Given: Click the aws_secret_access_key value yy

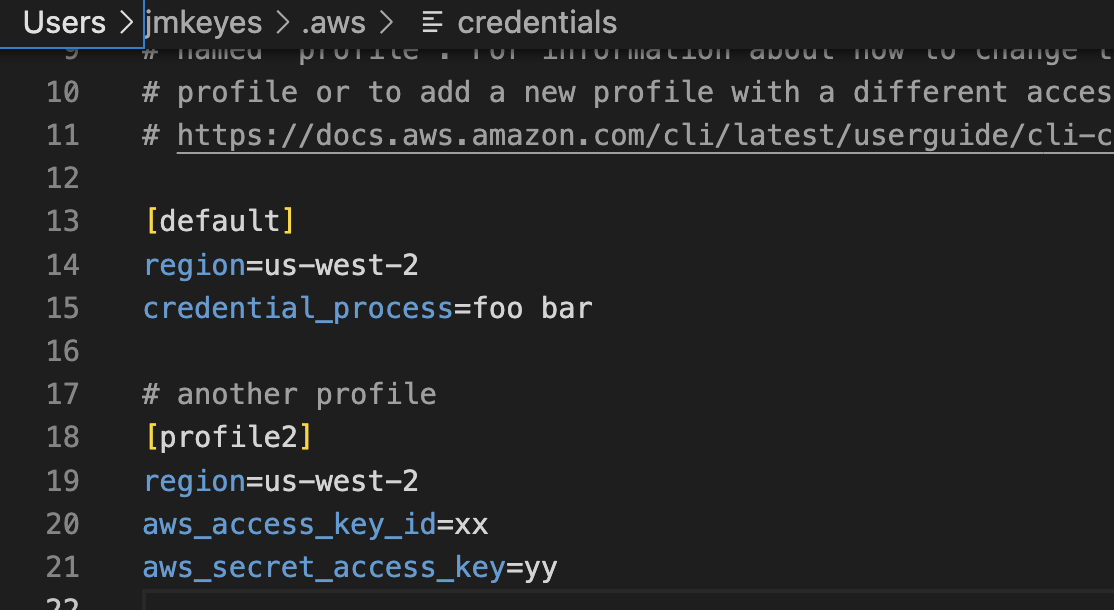Looking at the screenshot, I should tap(541, 568).
